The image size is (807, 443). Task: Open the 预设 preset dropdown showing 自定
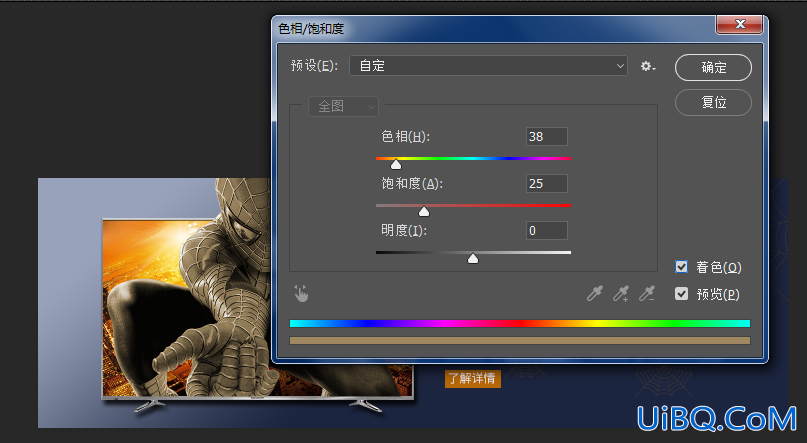(x=488, y=66)
